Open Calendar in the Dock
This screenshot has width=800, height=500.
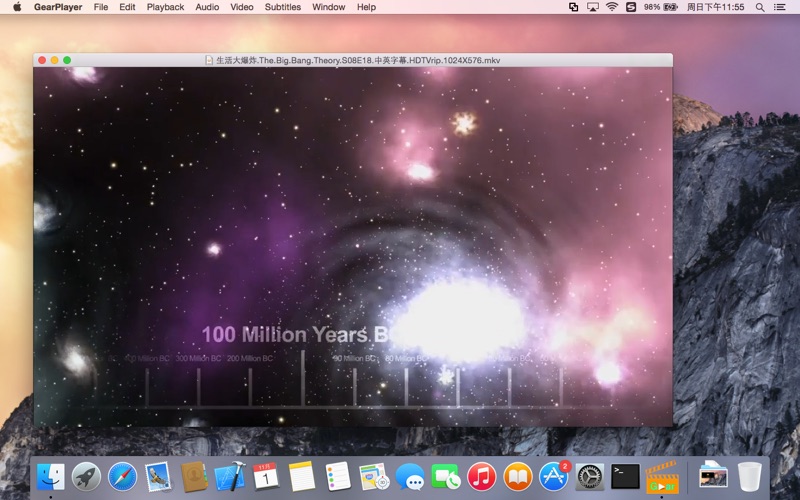click(x=266, y=477)
